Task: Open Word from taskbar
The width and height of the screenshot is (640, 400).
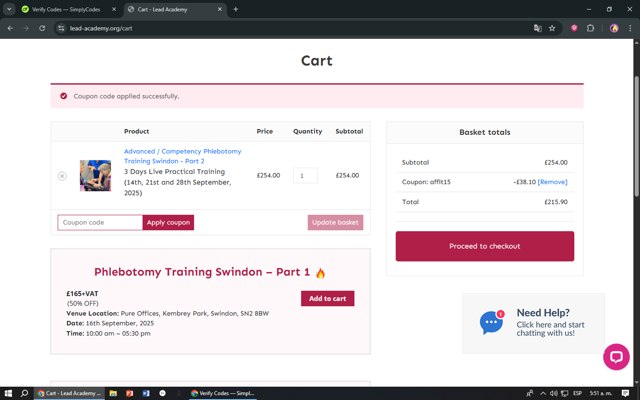Action: 146,393
